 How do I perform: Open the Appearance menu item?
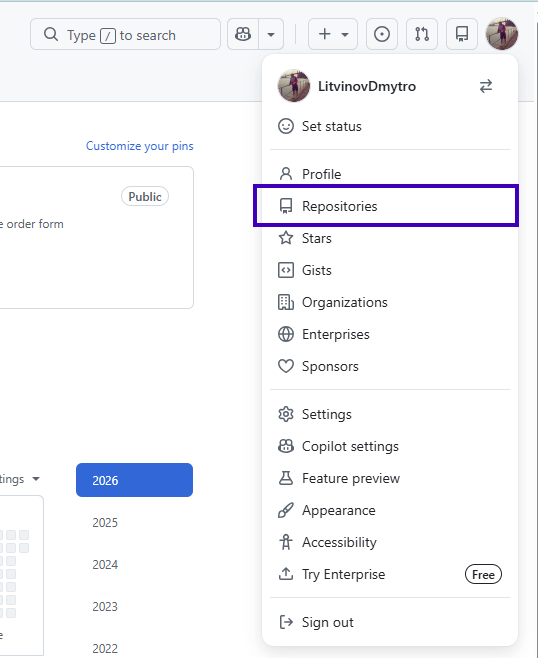pyautogui.click(x=390, y=511)
